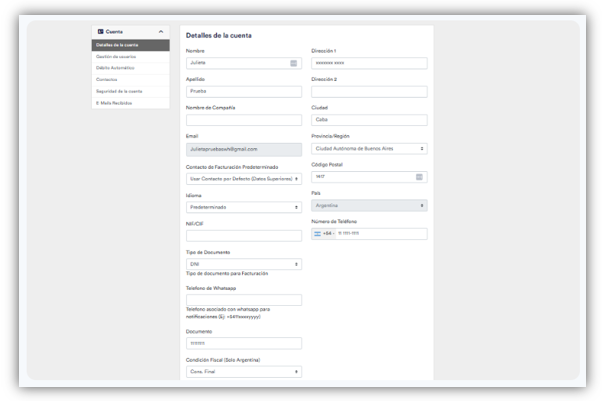602x401 pixels.
Task: Open Débito Automático in sidebar
Action: point(131,68)
